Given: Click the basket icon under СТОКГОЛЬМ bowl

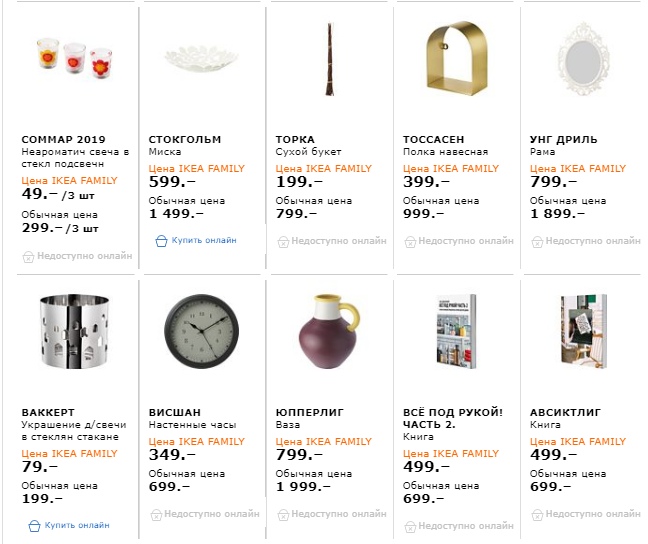Looking at the screenshot, I should pos(161,240).
